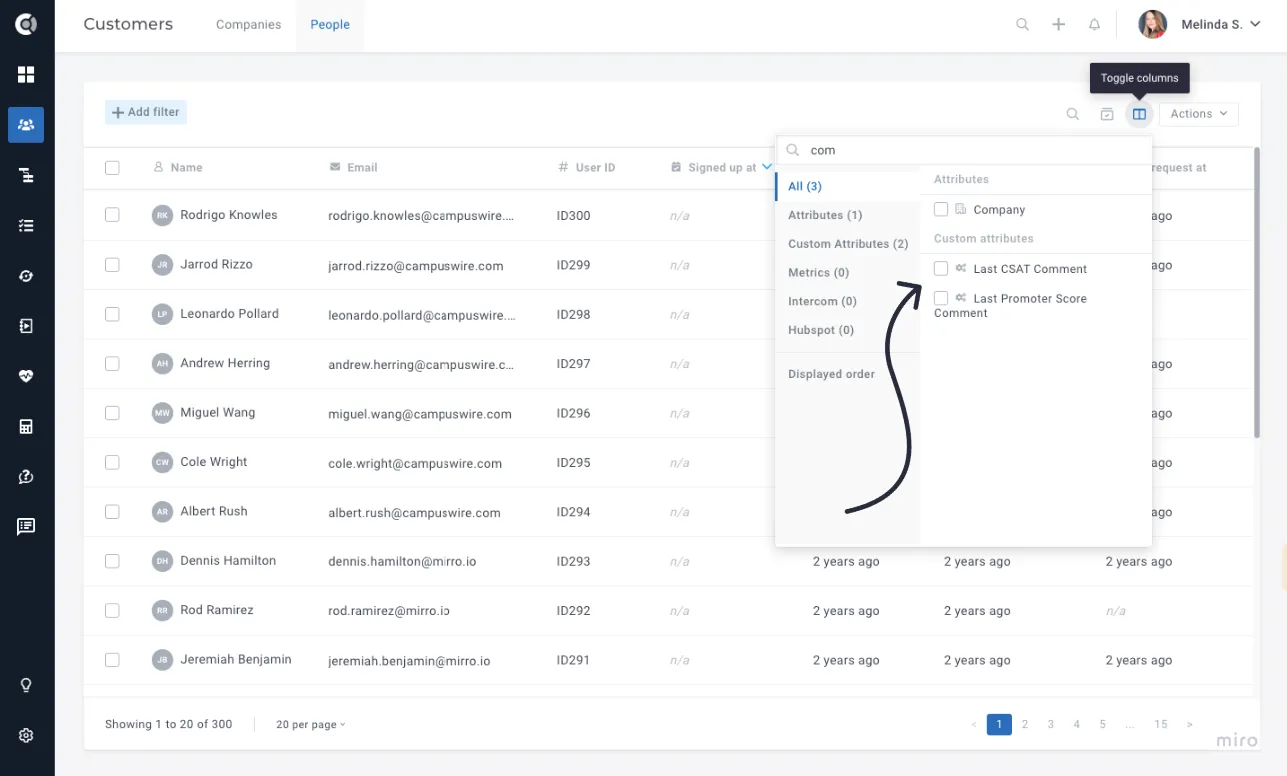Open the hierarchy segments icon in sidebar
The width and height of the screenshot is (1287, 776).
[x=26, y=175]
